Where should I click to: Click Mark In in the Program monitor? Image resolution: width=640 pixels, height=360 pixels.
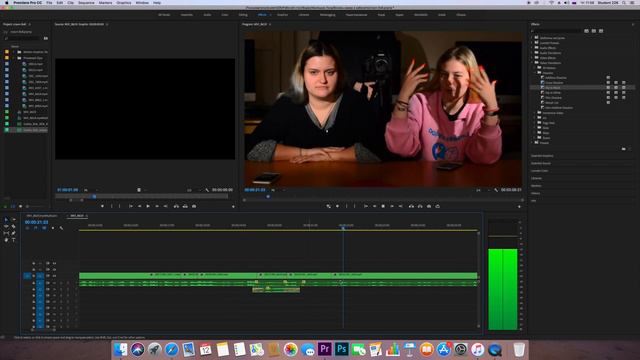[x=347, y=206]
